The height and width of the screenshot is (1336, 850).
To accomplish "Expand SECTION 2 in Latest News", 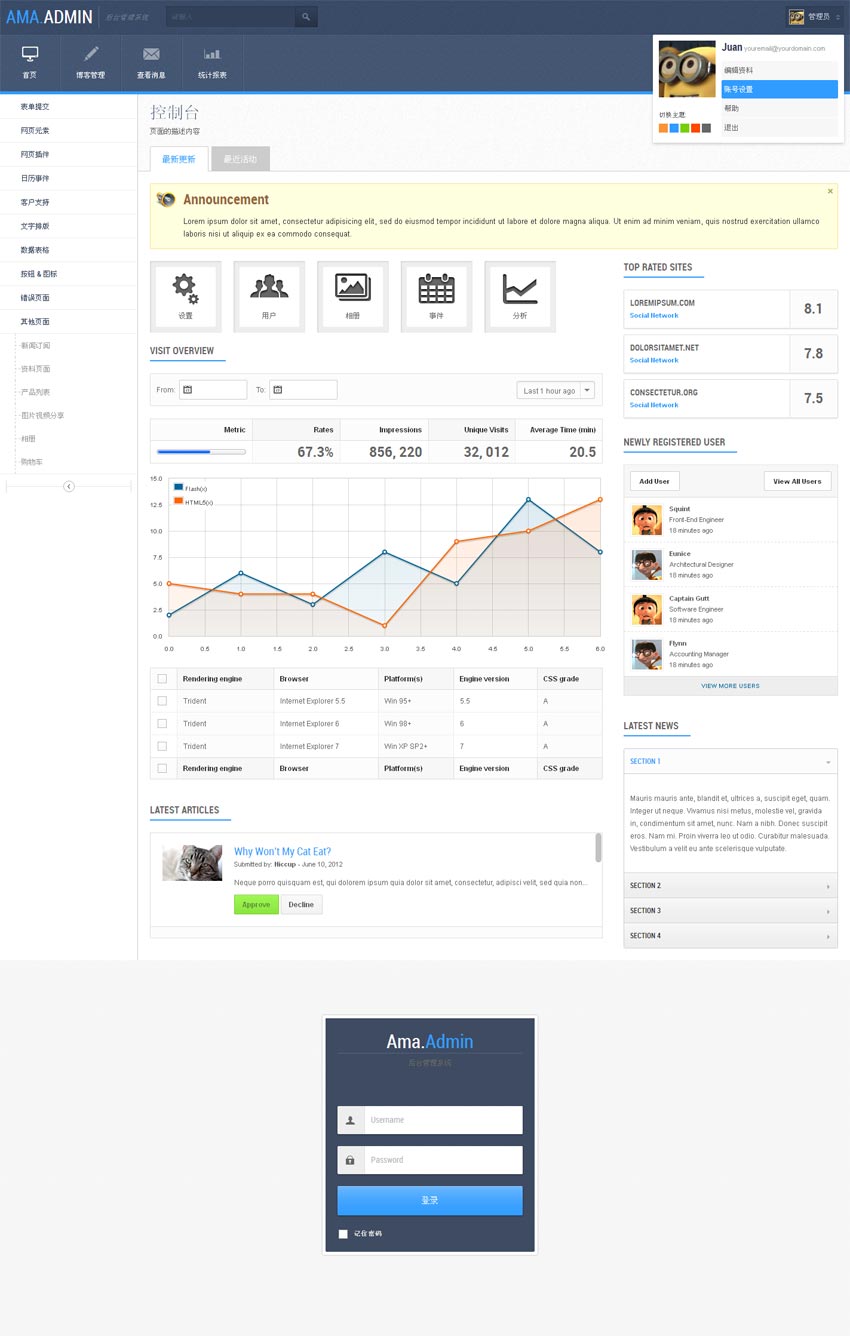I will 730,886.
